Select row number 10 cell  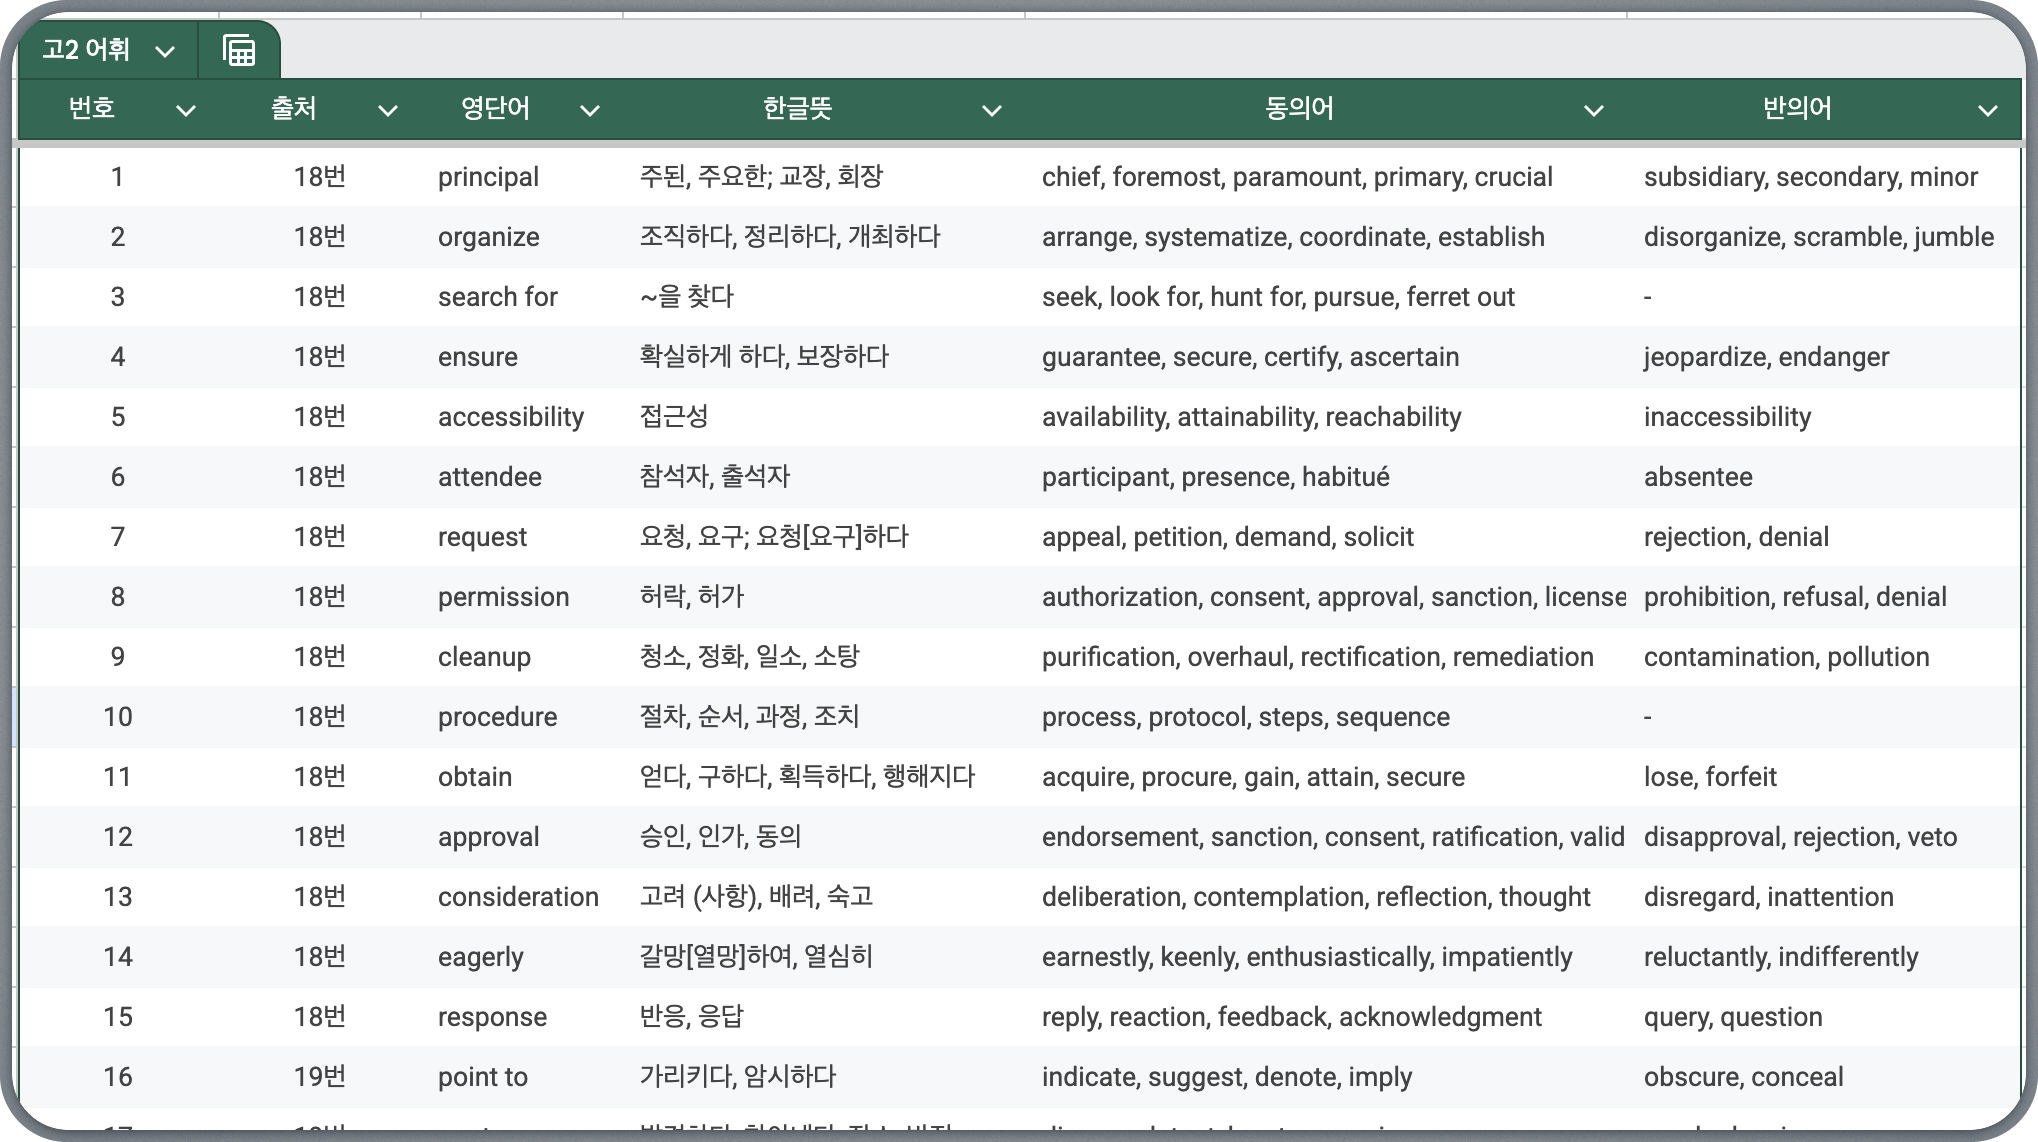point(118,717)
